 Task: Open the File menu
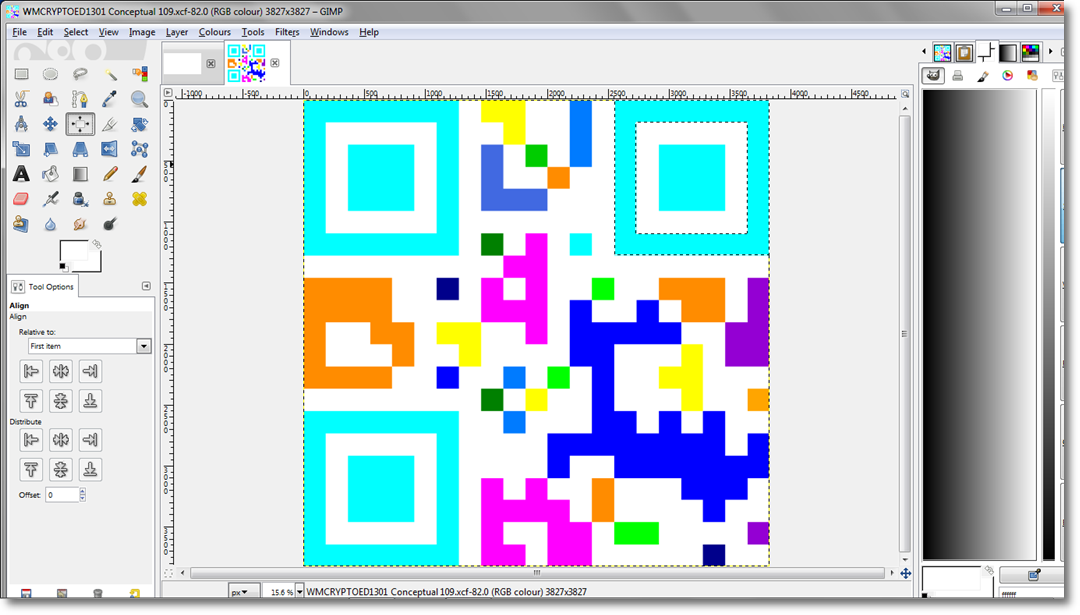tap(19, 32)
